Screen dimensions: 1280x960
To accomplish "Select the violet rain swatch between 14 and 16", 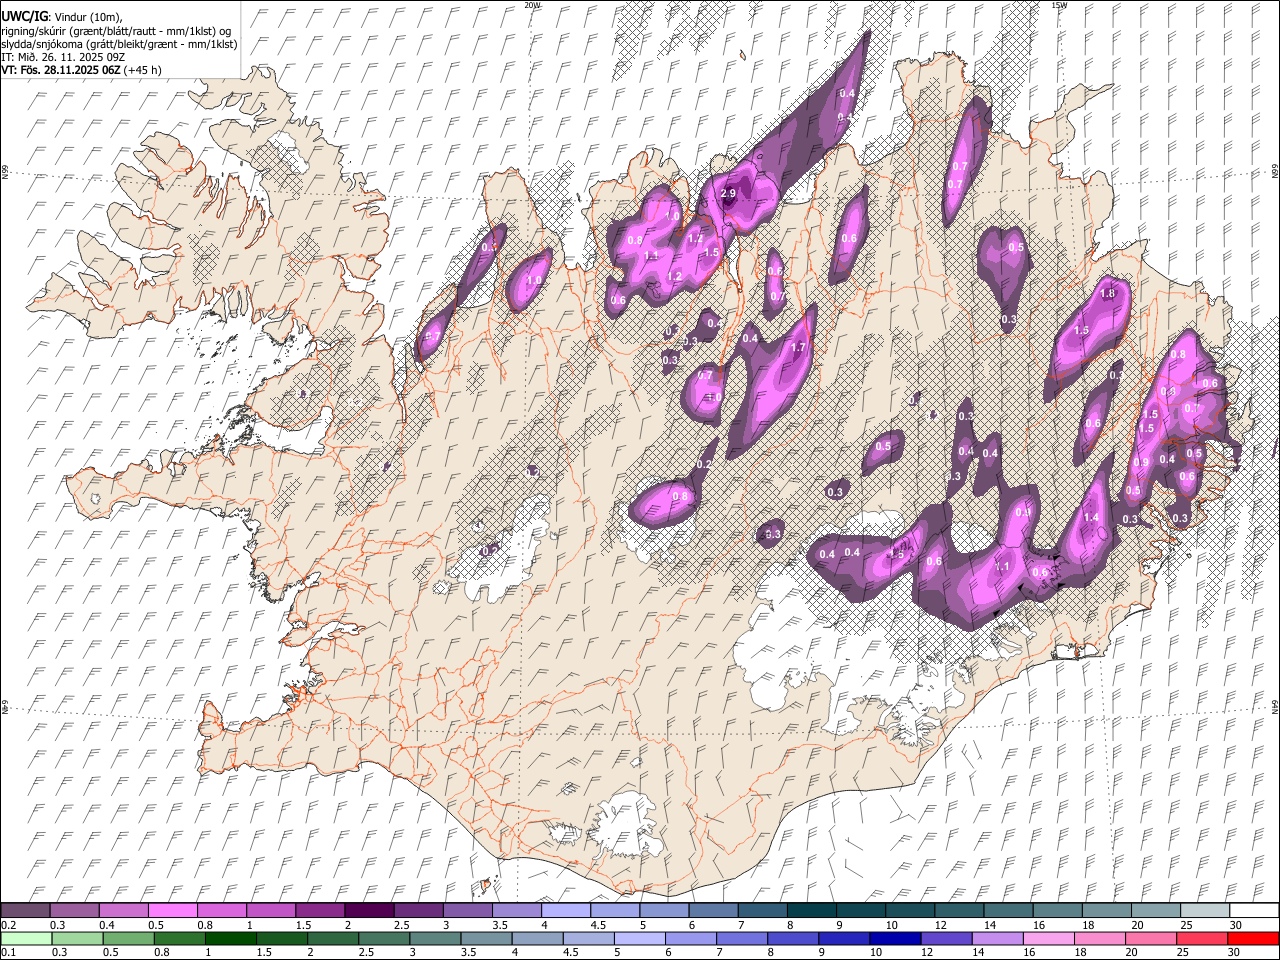I will click(x=997, y=938).
